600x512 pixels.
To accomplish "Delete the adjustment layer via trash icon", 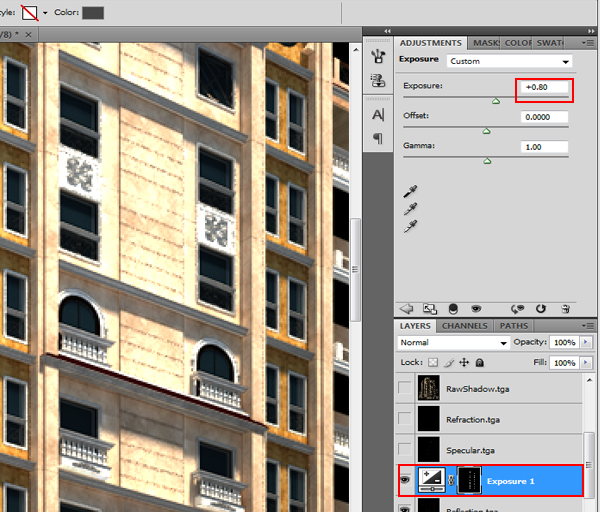I will [x=567, y=309].
